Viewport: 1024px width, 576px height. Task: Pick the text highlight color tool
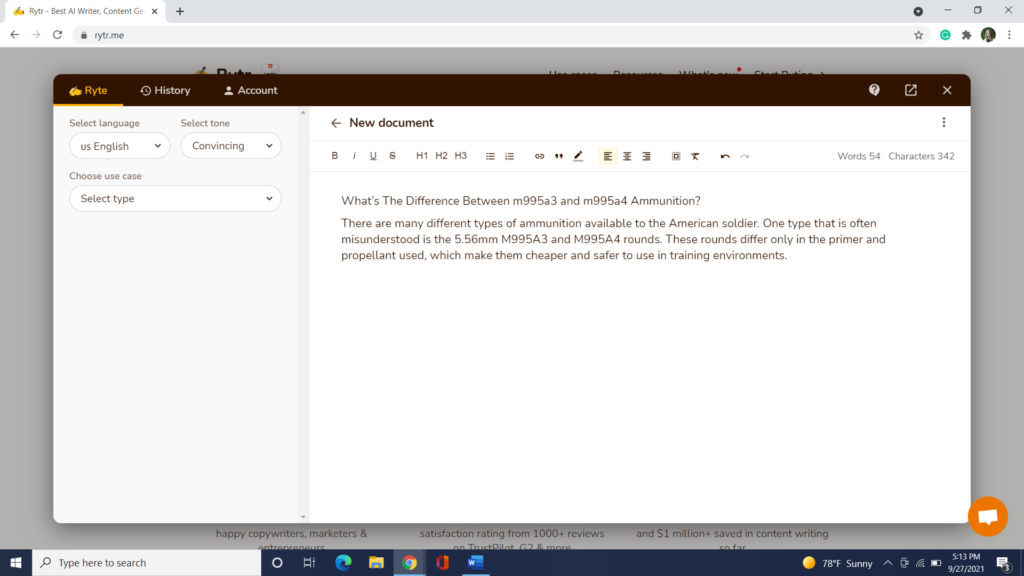point(578,156)
